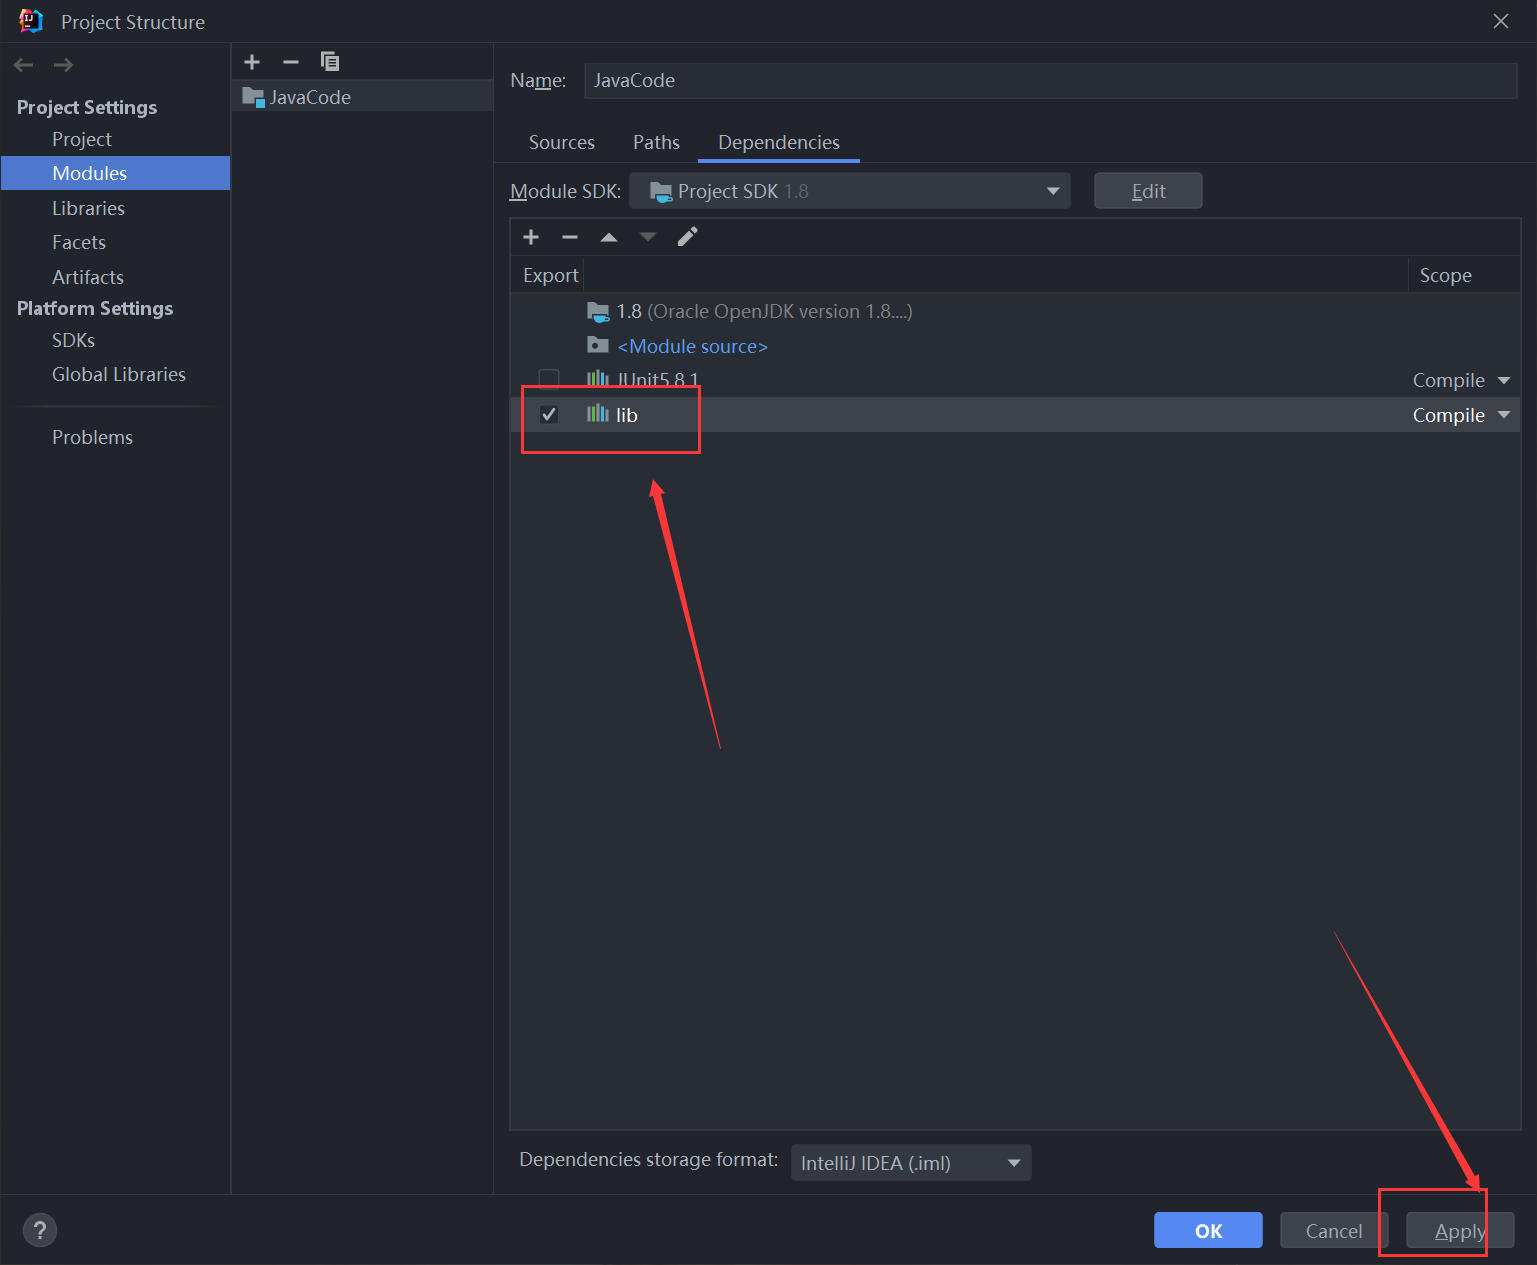Image resolution: width=1537 pixels, height=1265 pixels.
Task: Click the JDK 1.8 folder icon
Action: click(598, 312)
